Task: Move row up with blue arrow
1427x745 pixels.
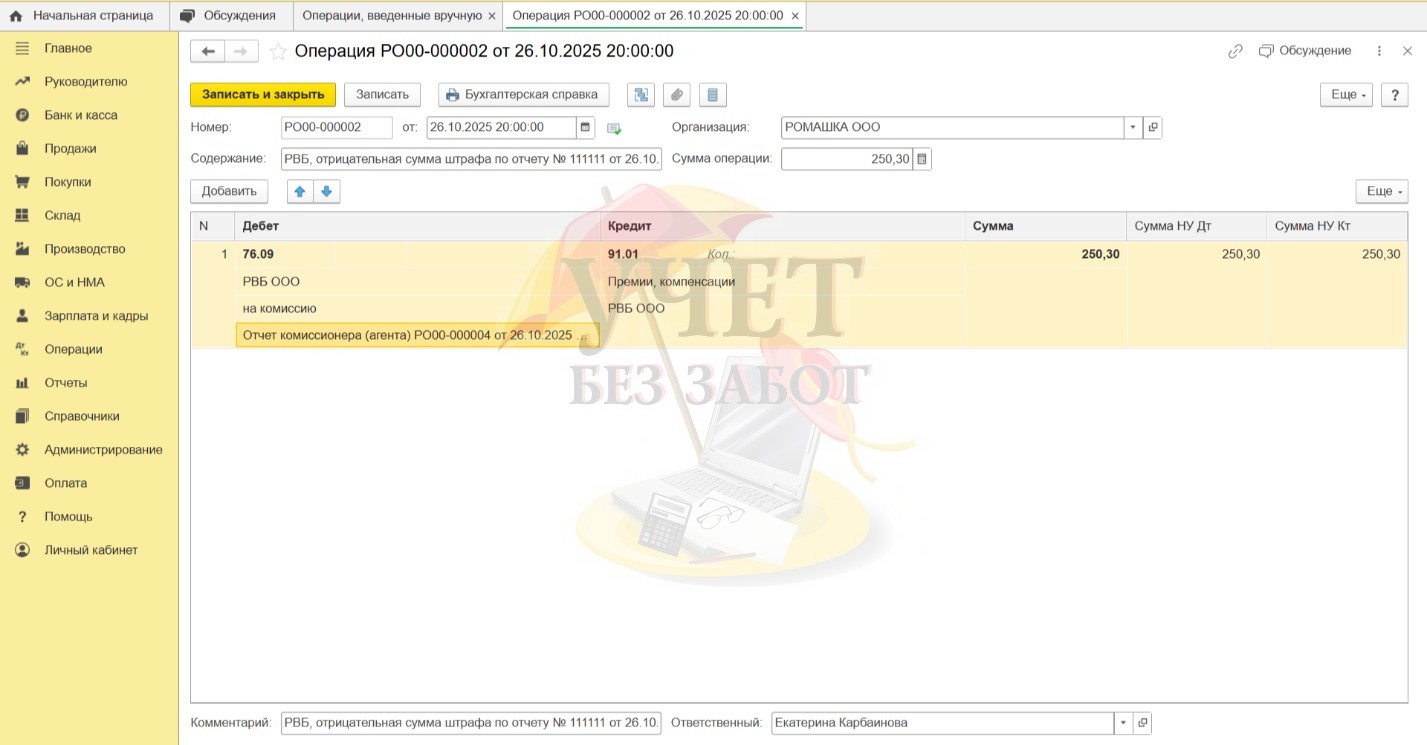Action: [300, 192]
